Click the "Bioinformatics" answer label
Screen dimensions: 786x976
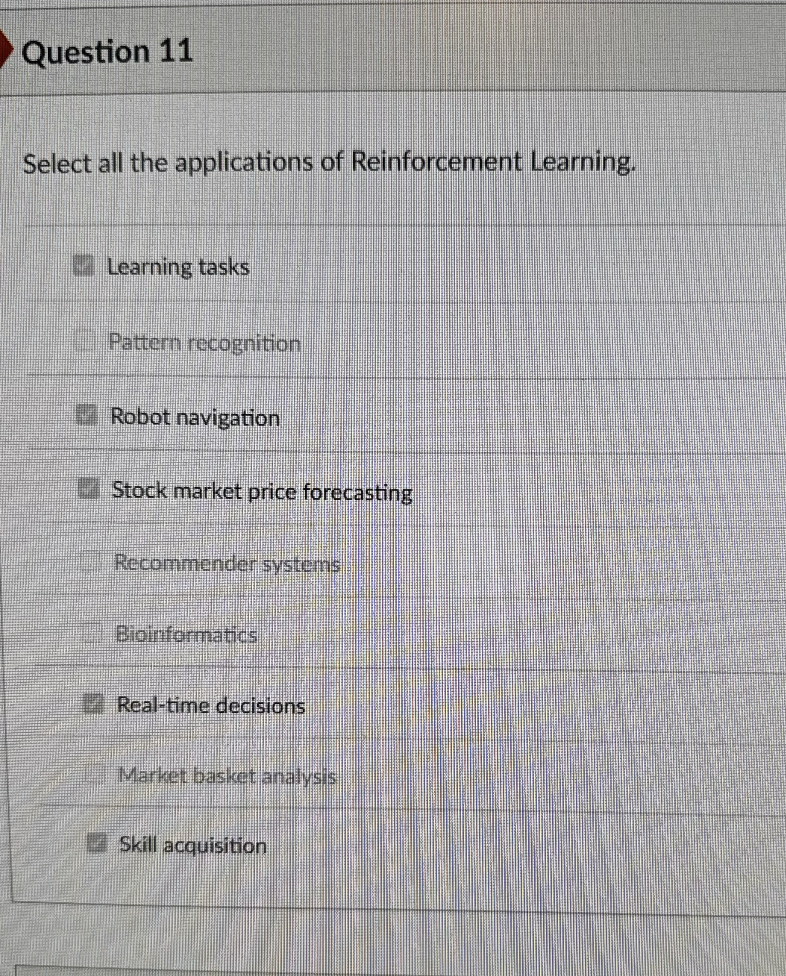pos(186,634)
